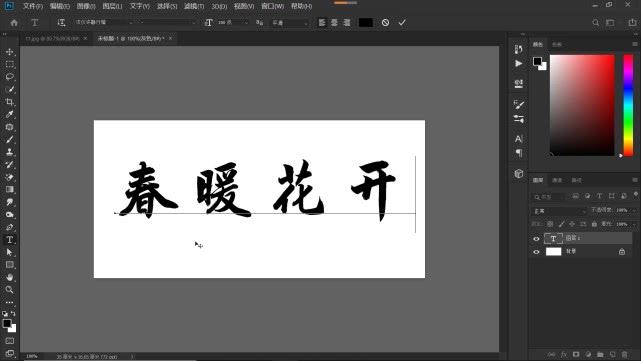Center align text

point(334,22)
